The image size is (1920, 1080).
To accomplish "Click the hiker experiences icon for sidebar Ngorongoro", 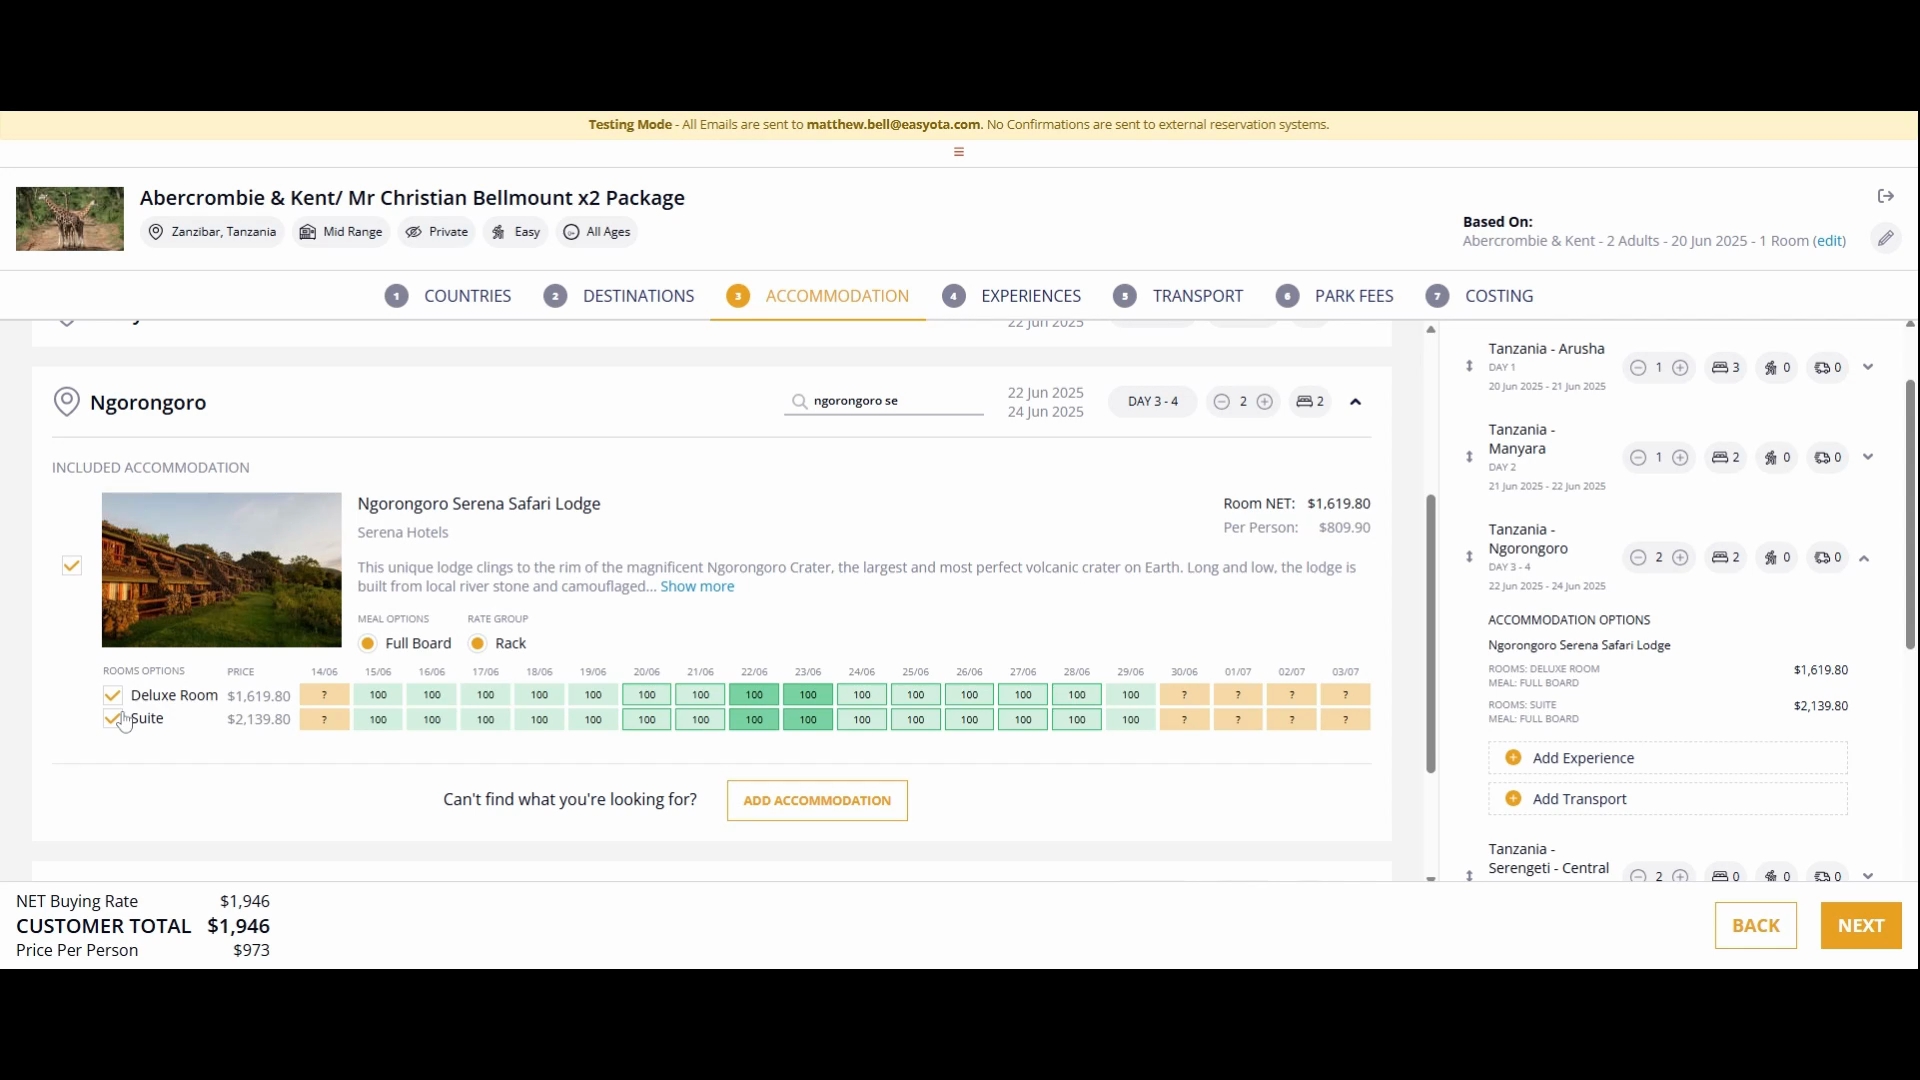I will [x=1771, y=558].
